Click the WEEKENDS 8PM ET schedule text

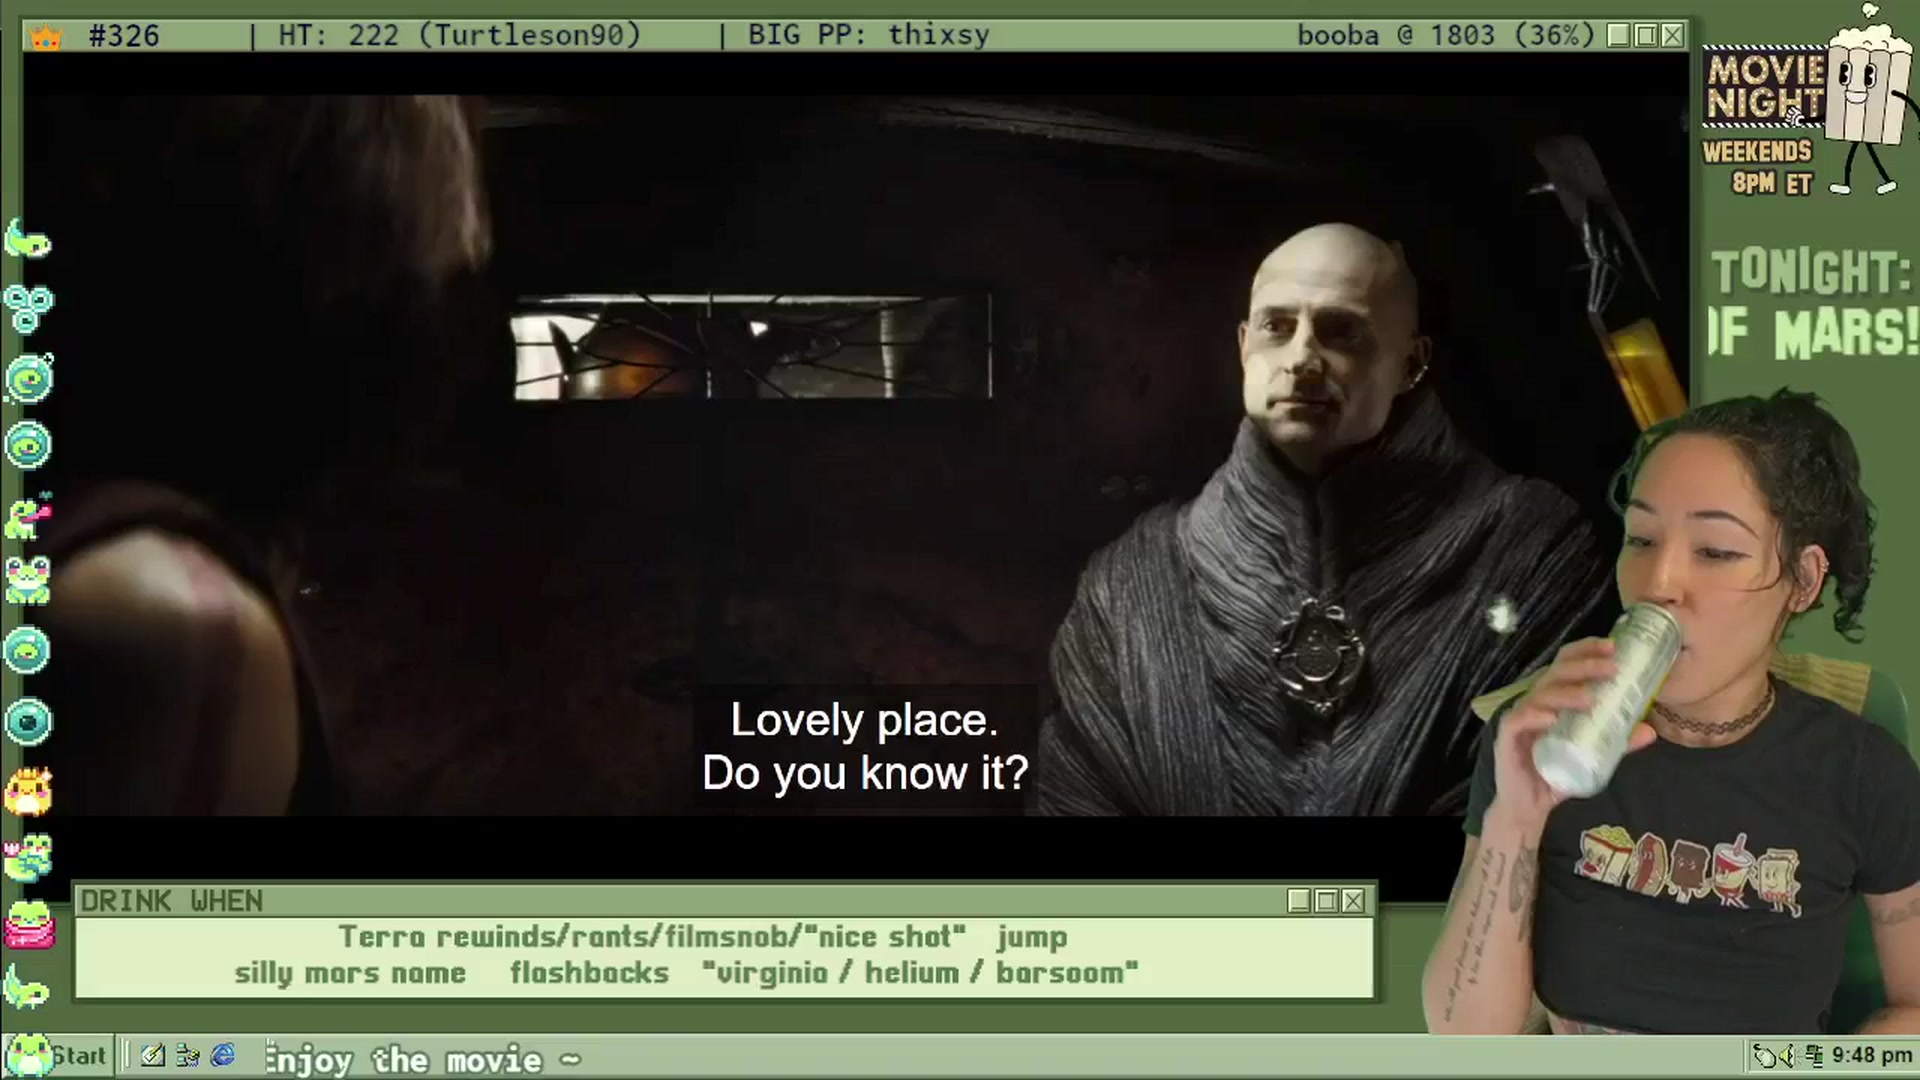pyautogui.click(x=1758, y=167)
